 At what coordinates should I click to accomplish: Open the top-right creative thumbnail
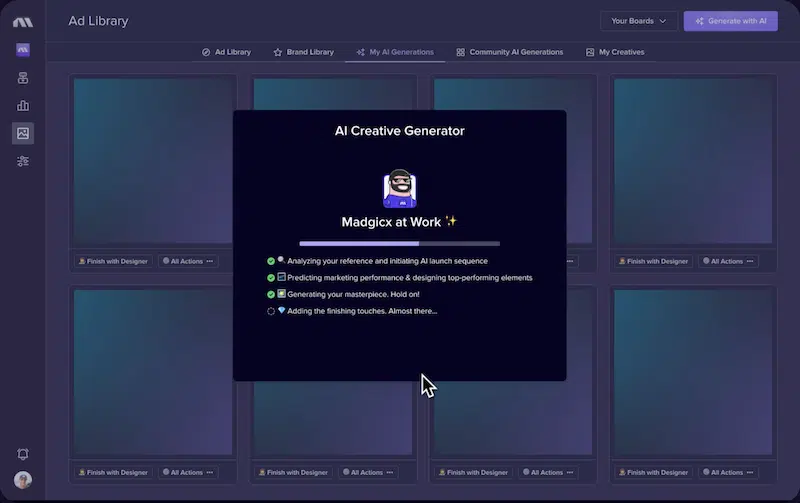pos(693,161)
